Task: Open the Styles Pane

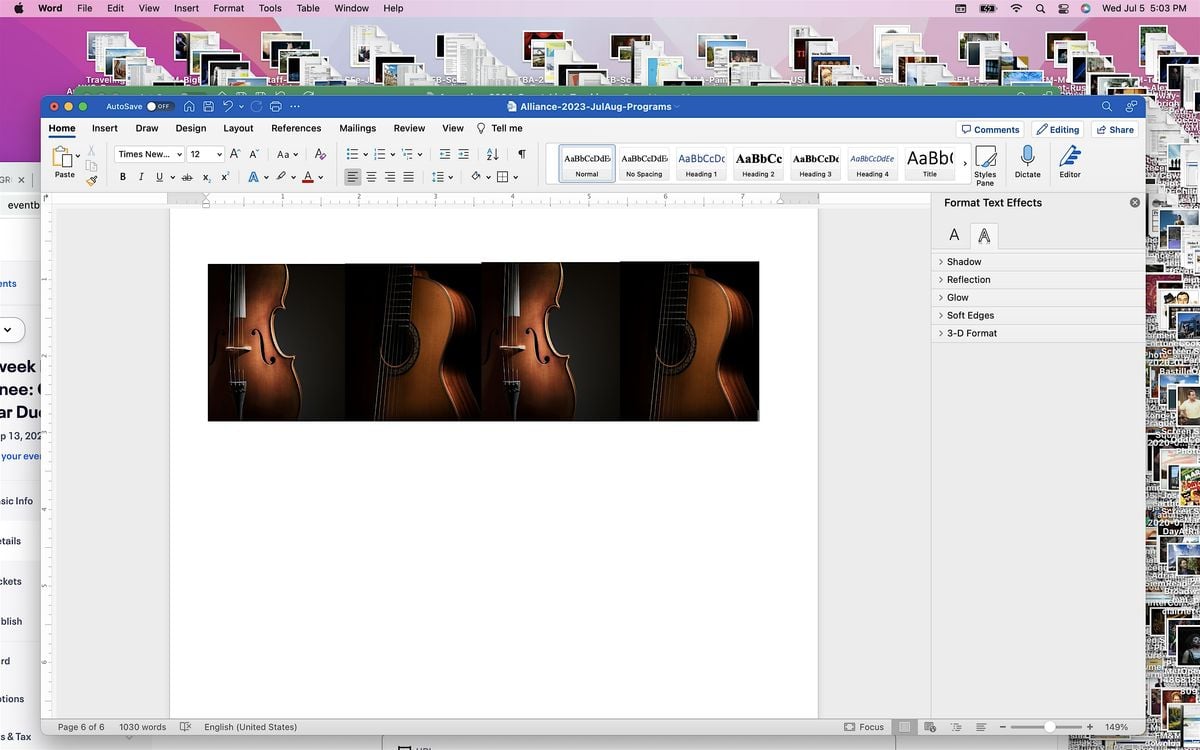Action: [x=985, y=165]
